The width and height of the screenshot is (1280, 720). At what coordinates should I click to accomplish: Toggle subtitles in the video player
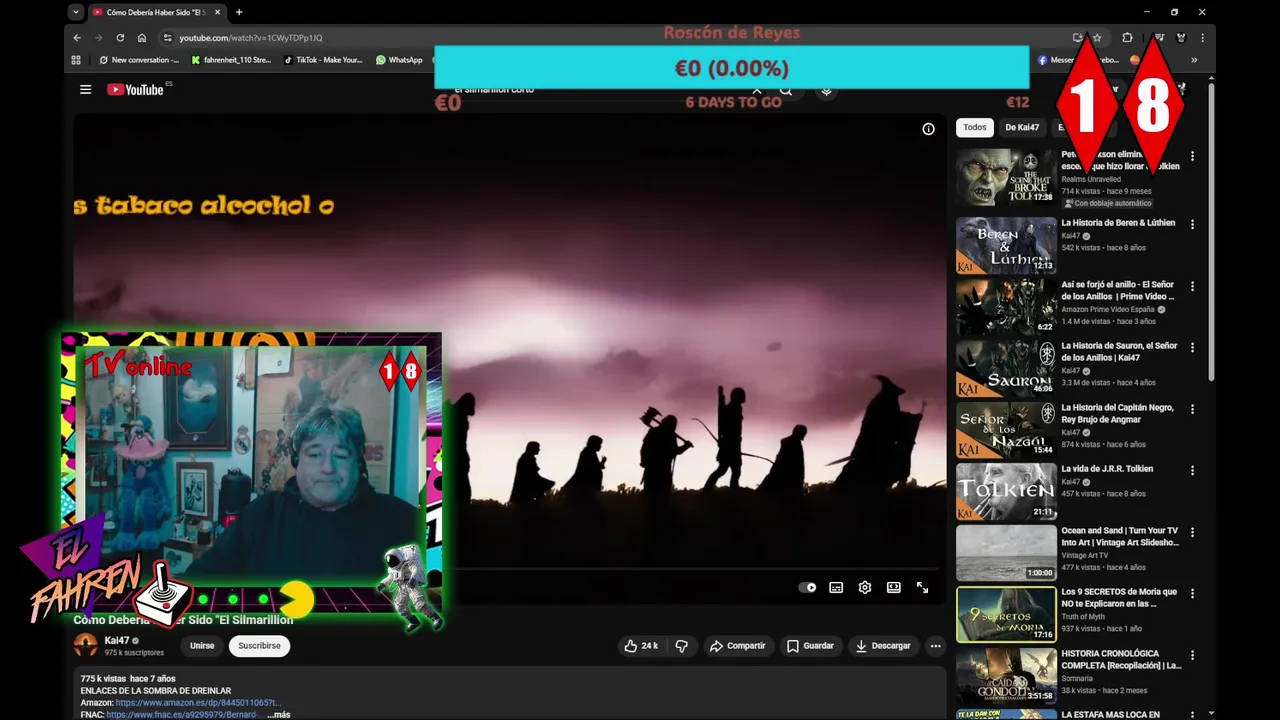tap(836, 588)
